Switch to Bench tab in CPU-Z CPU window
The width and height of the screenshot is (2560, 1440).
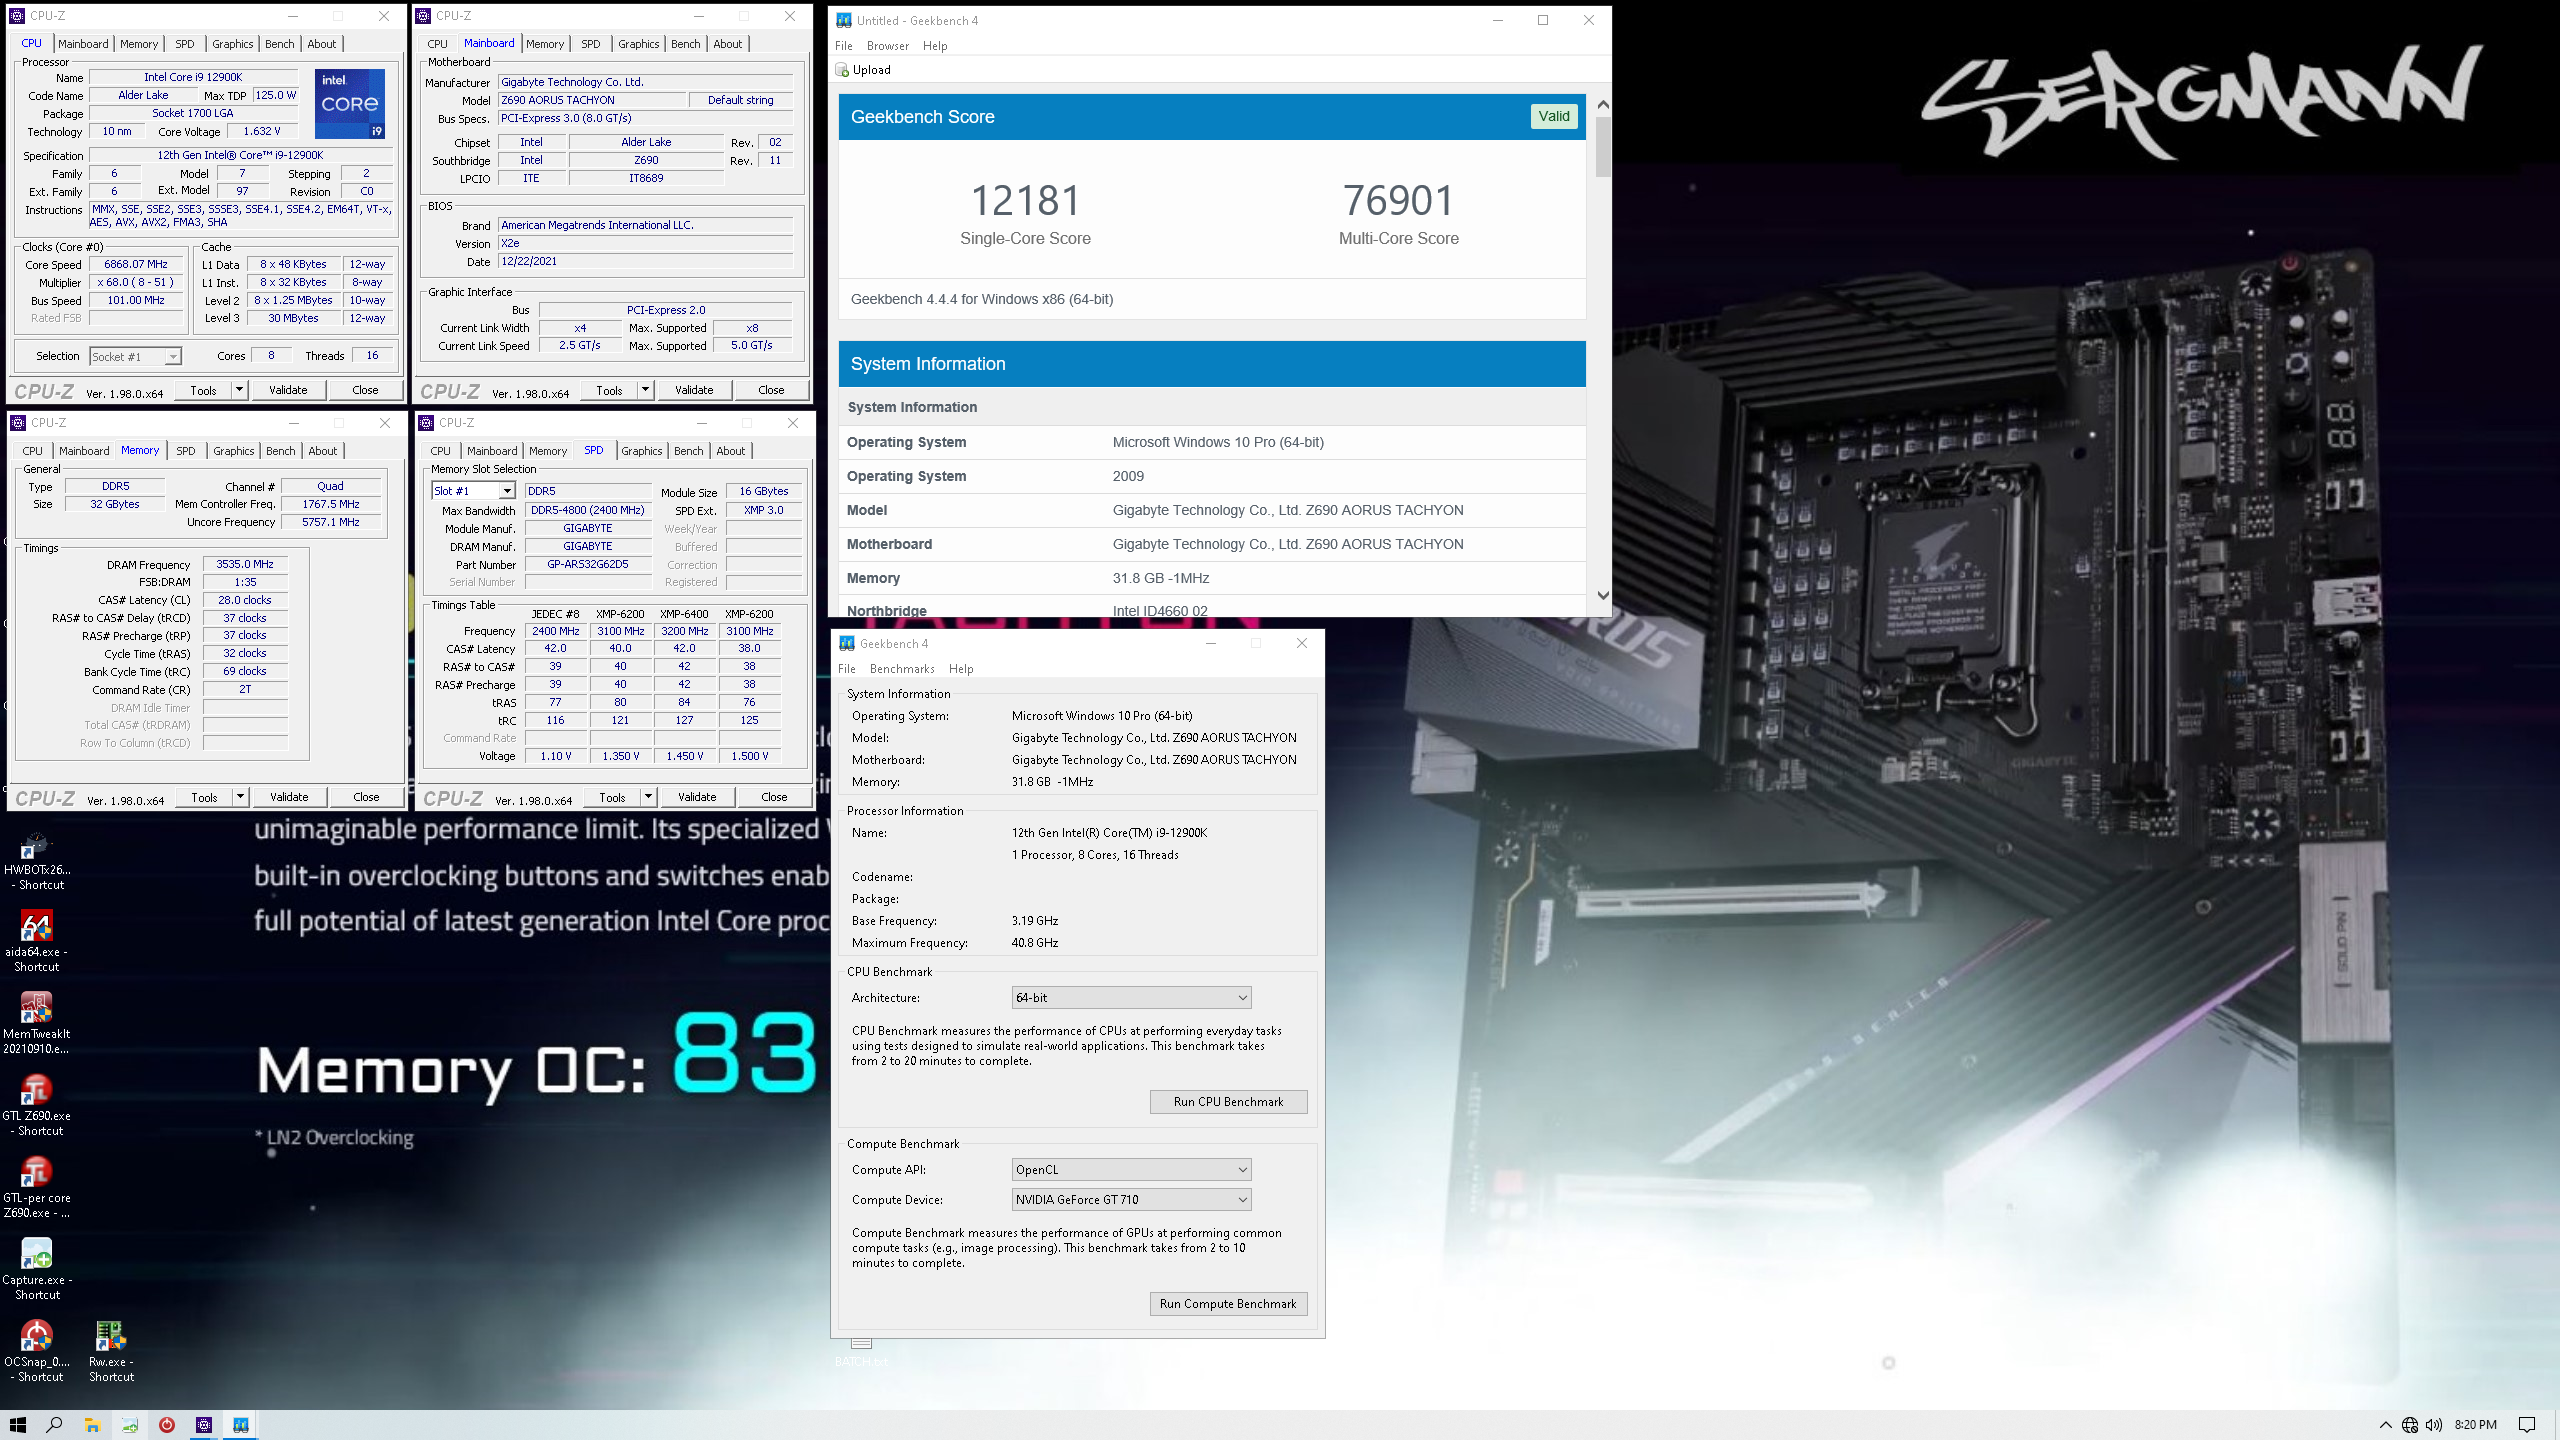[x=280, y=44]
